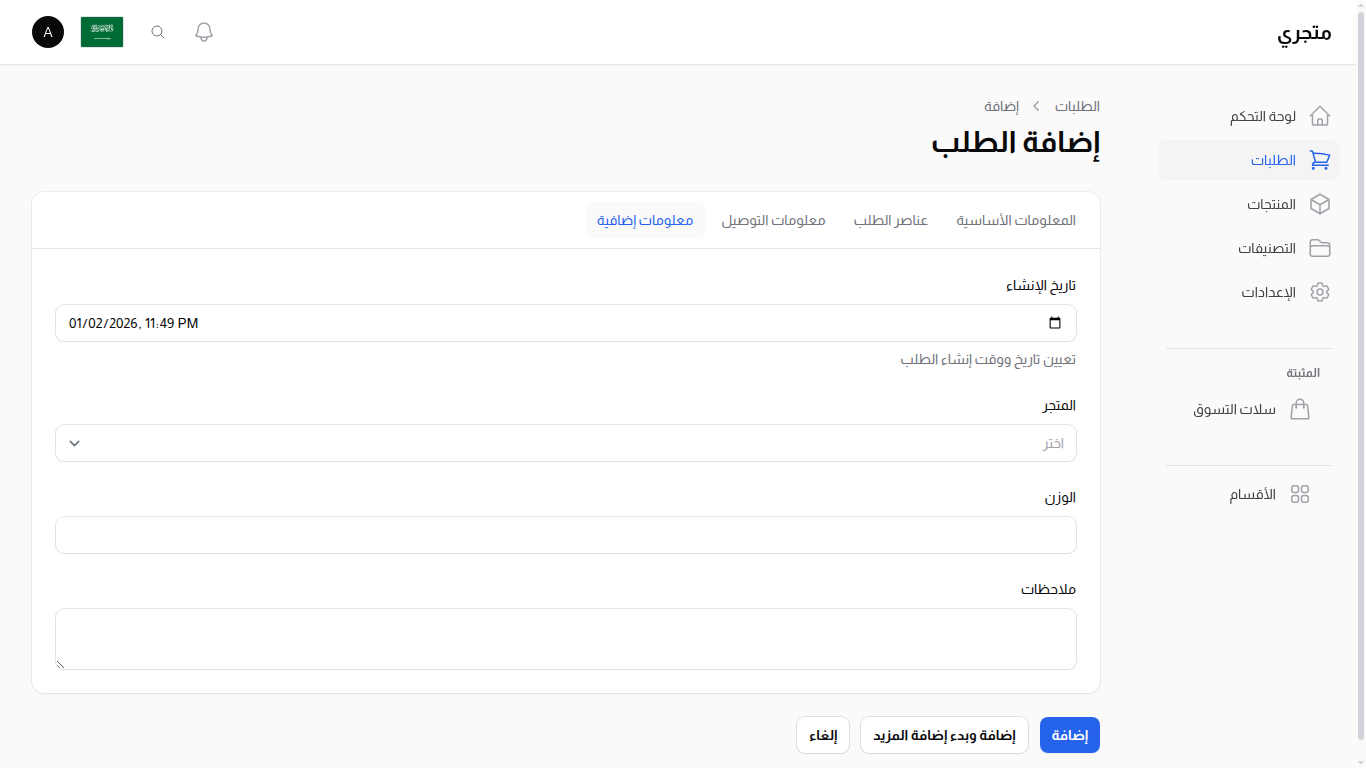Viewport: 1366px width, 768px height.
Task: Click the search magnifier icon
Action: point(157,31)
